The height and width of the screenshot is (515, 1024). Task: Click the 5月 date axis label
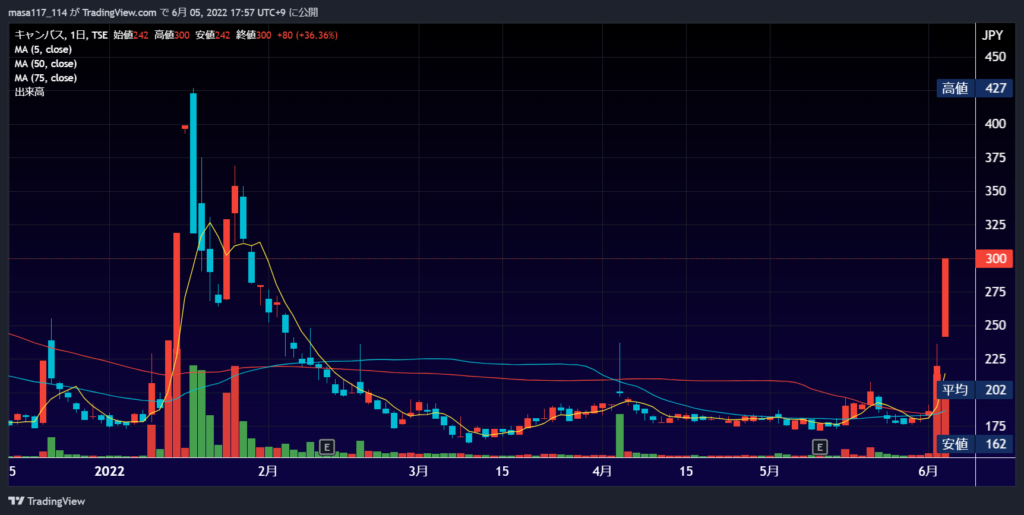click(x=769, y=471)
